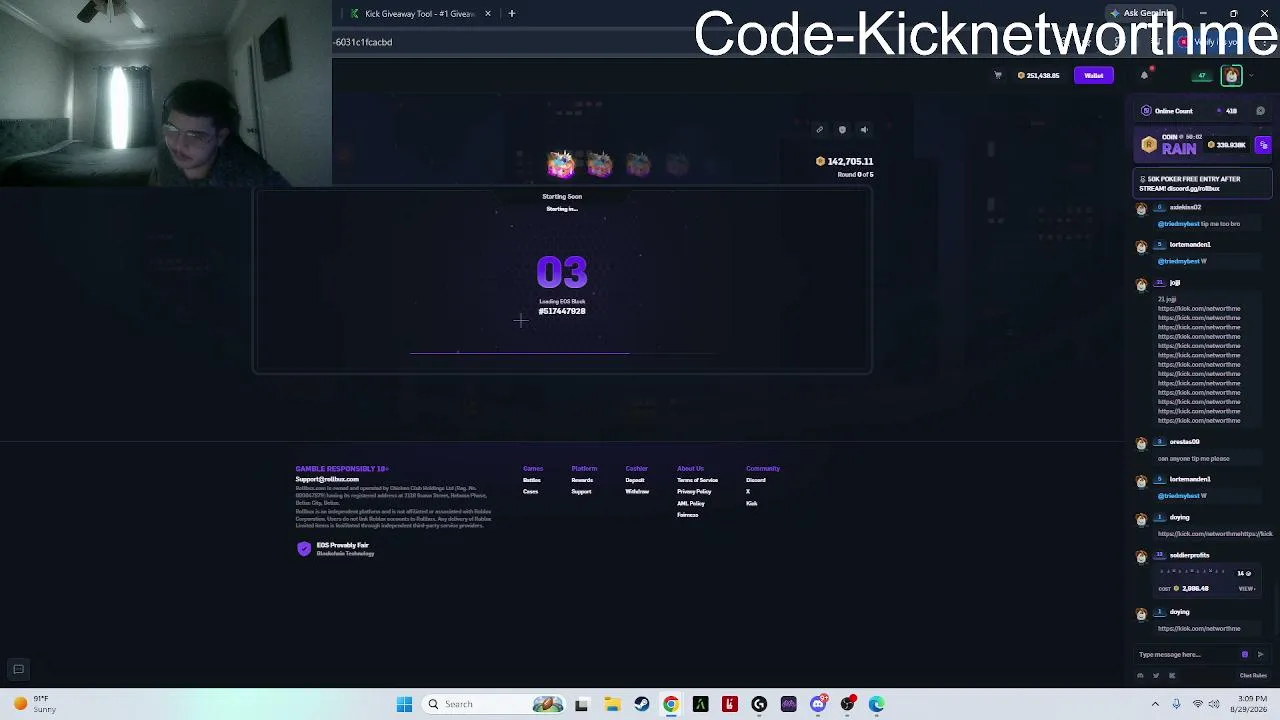The width and height of the screenshot is (1280, 720).
Task: Open Fairness footer link
Action: pos(687,515)
